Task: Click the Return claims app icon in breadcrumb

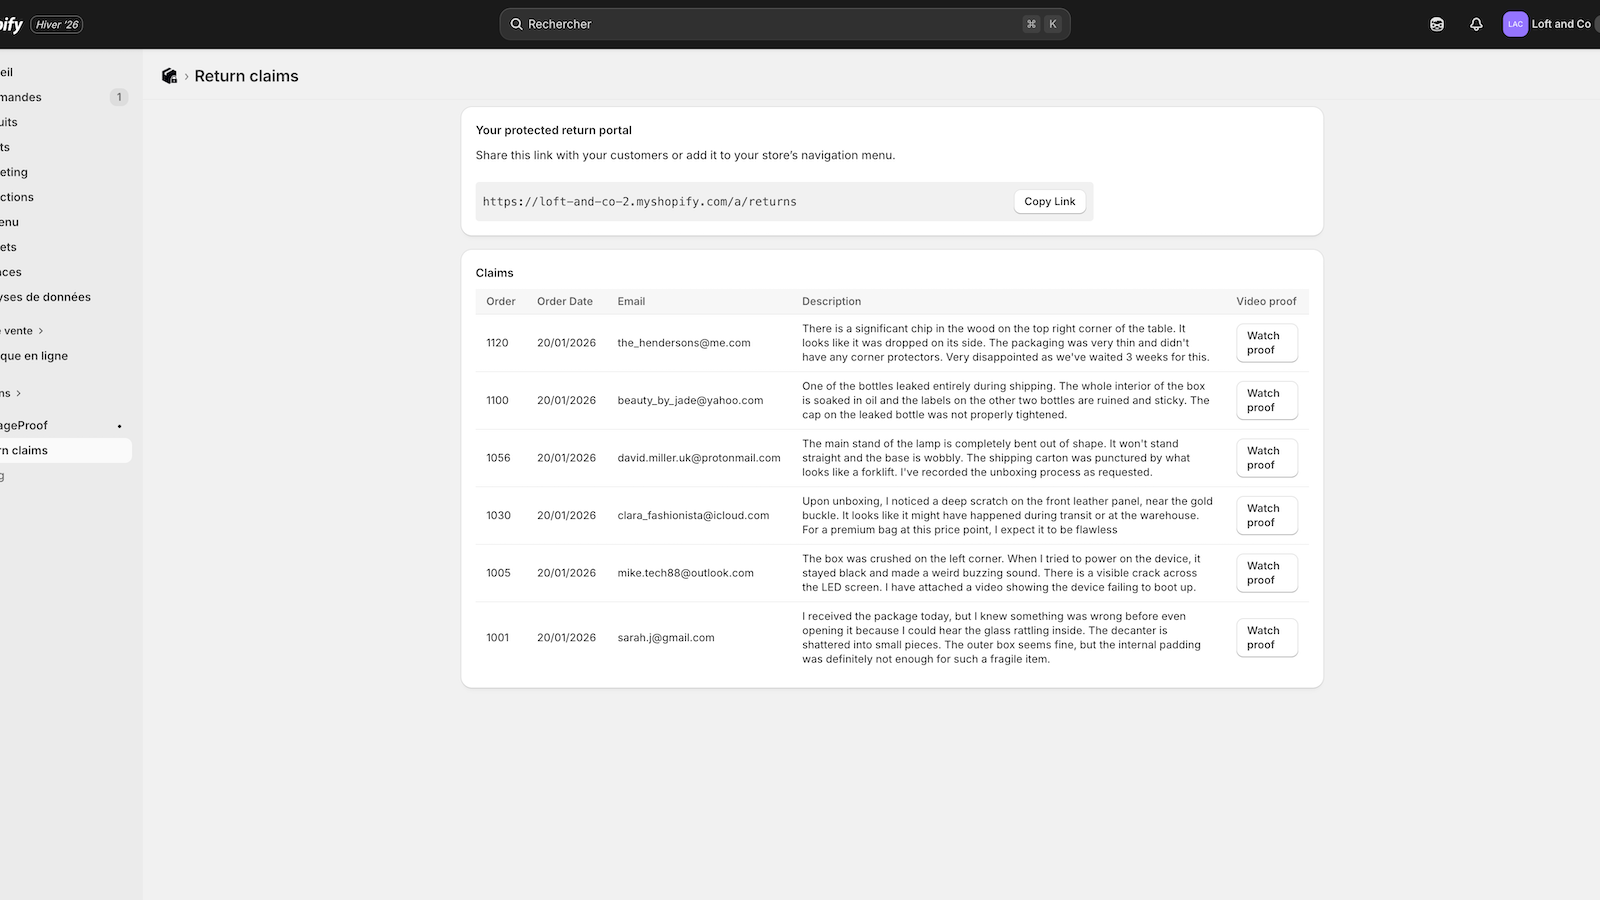Action: click(x=169, y=75)
